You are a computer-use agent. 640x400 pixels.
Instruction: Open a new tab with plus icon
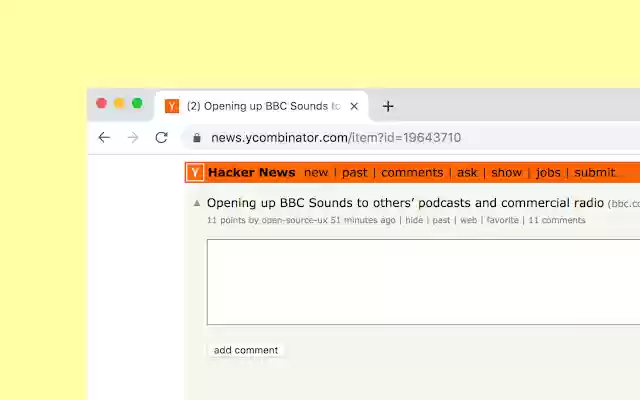(388, 107)
